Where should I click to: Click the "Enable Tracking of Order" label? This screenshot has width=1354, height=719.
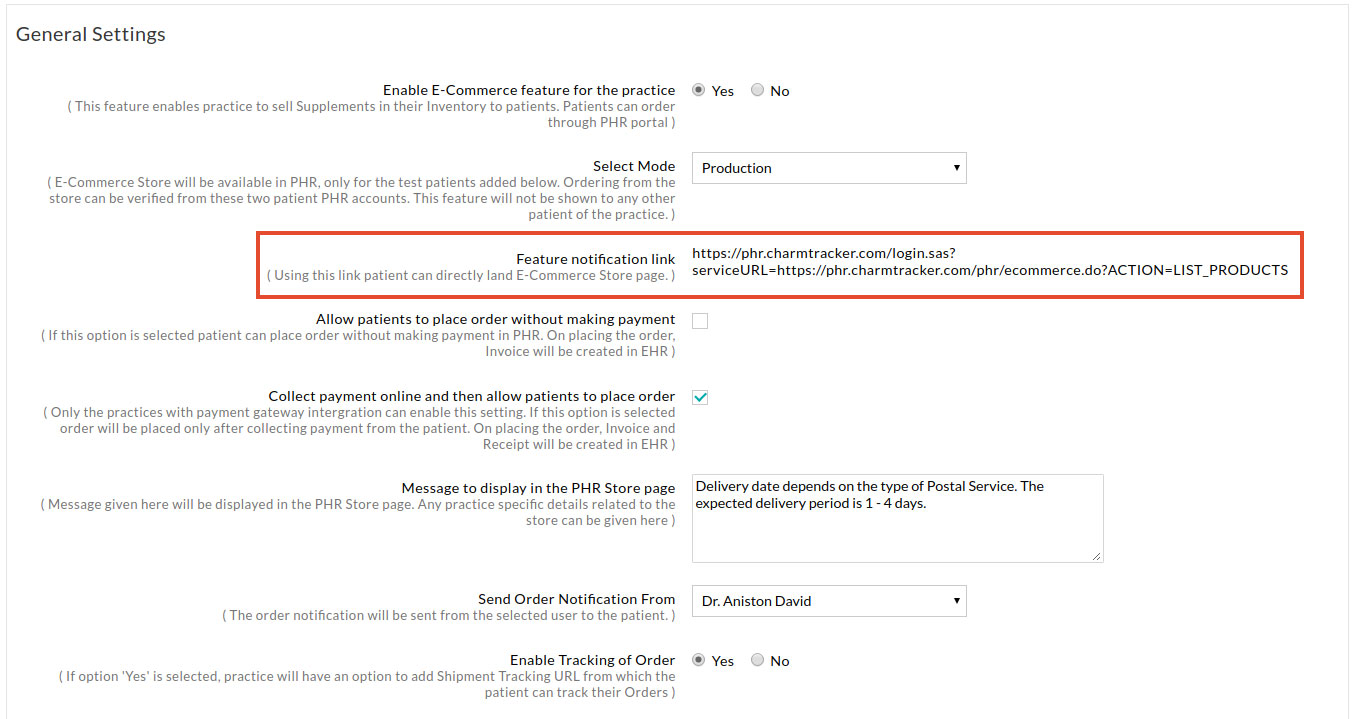(x=592, y=659)
